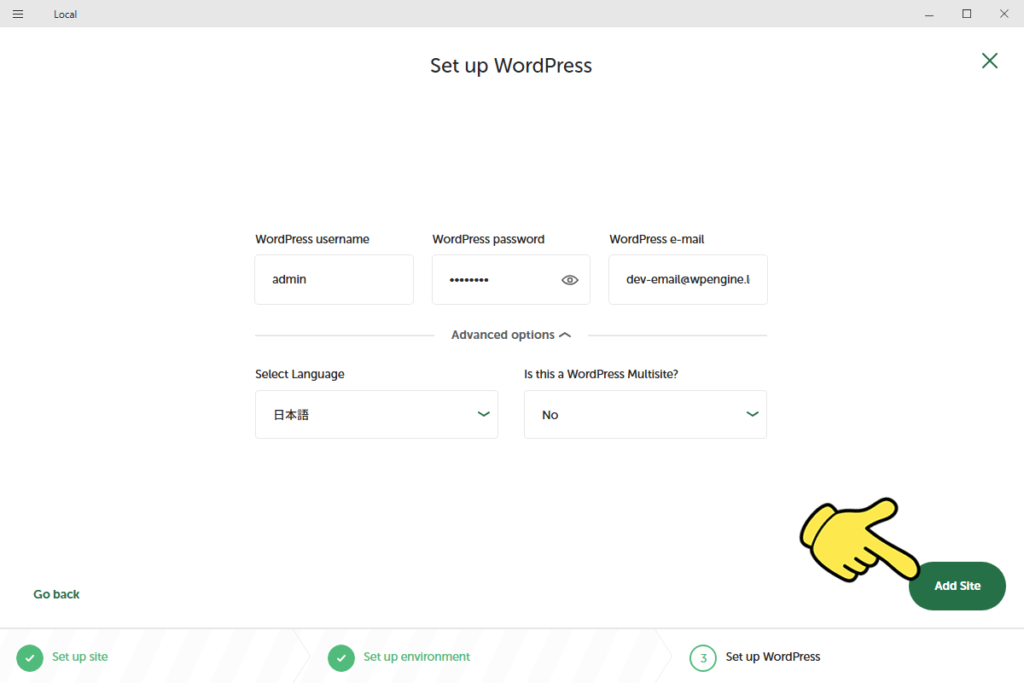Click the Set up environment green checkmark
This screenshot has width=1024, height=683.
[341, 658]
